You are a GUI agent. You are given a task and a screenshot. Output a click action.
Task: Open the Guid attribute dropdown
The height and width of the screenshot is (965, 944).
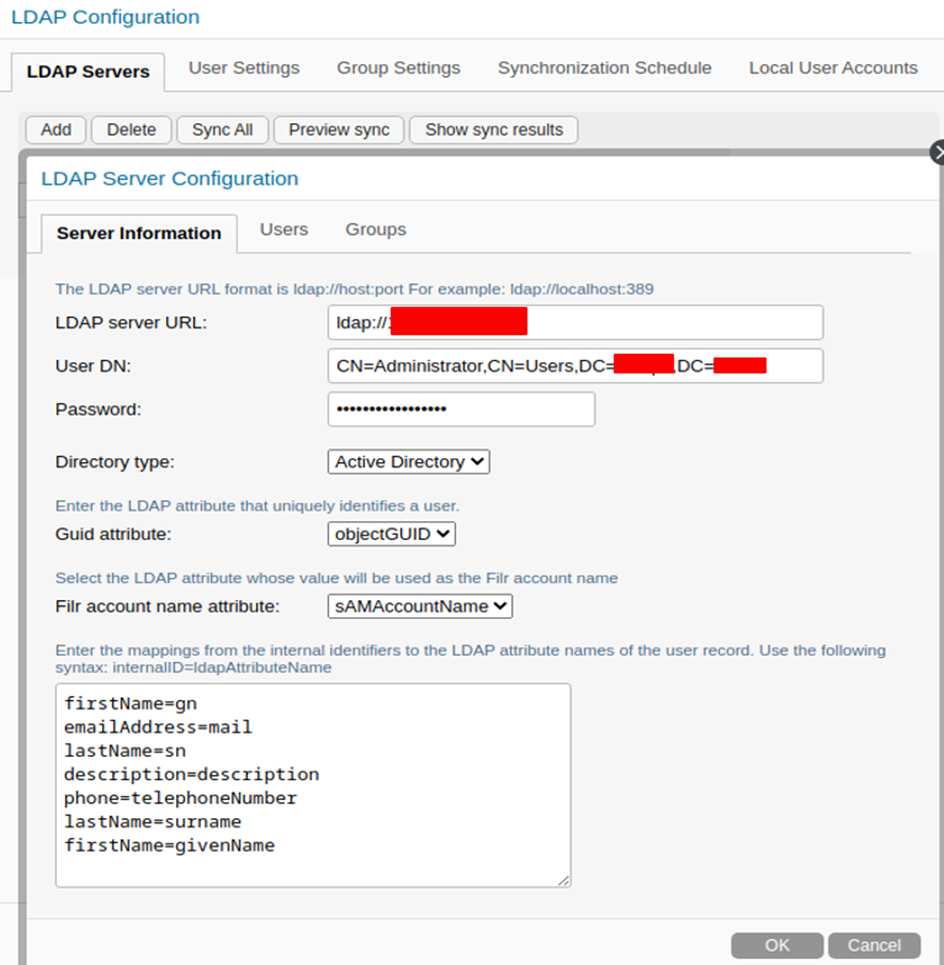coord(391,534)
